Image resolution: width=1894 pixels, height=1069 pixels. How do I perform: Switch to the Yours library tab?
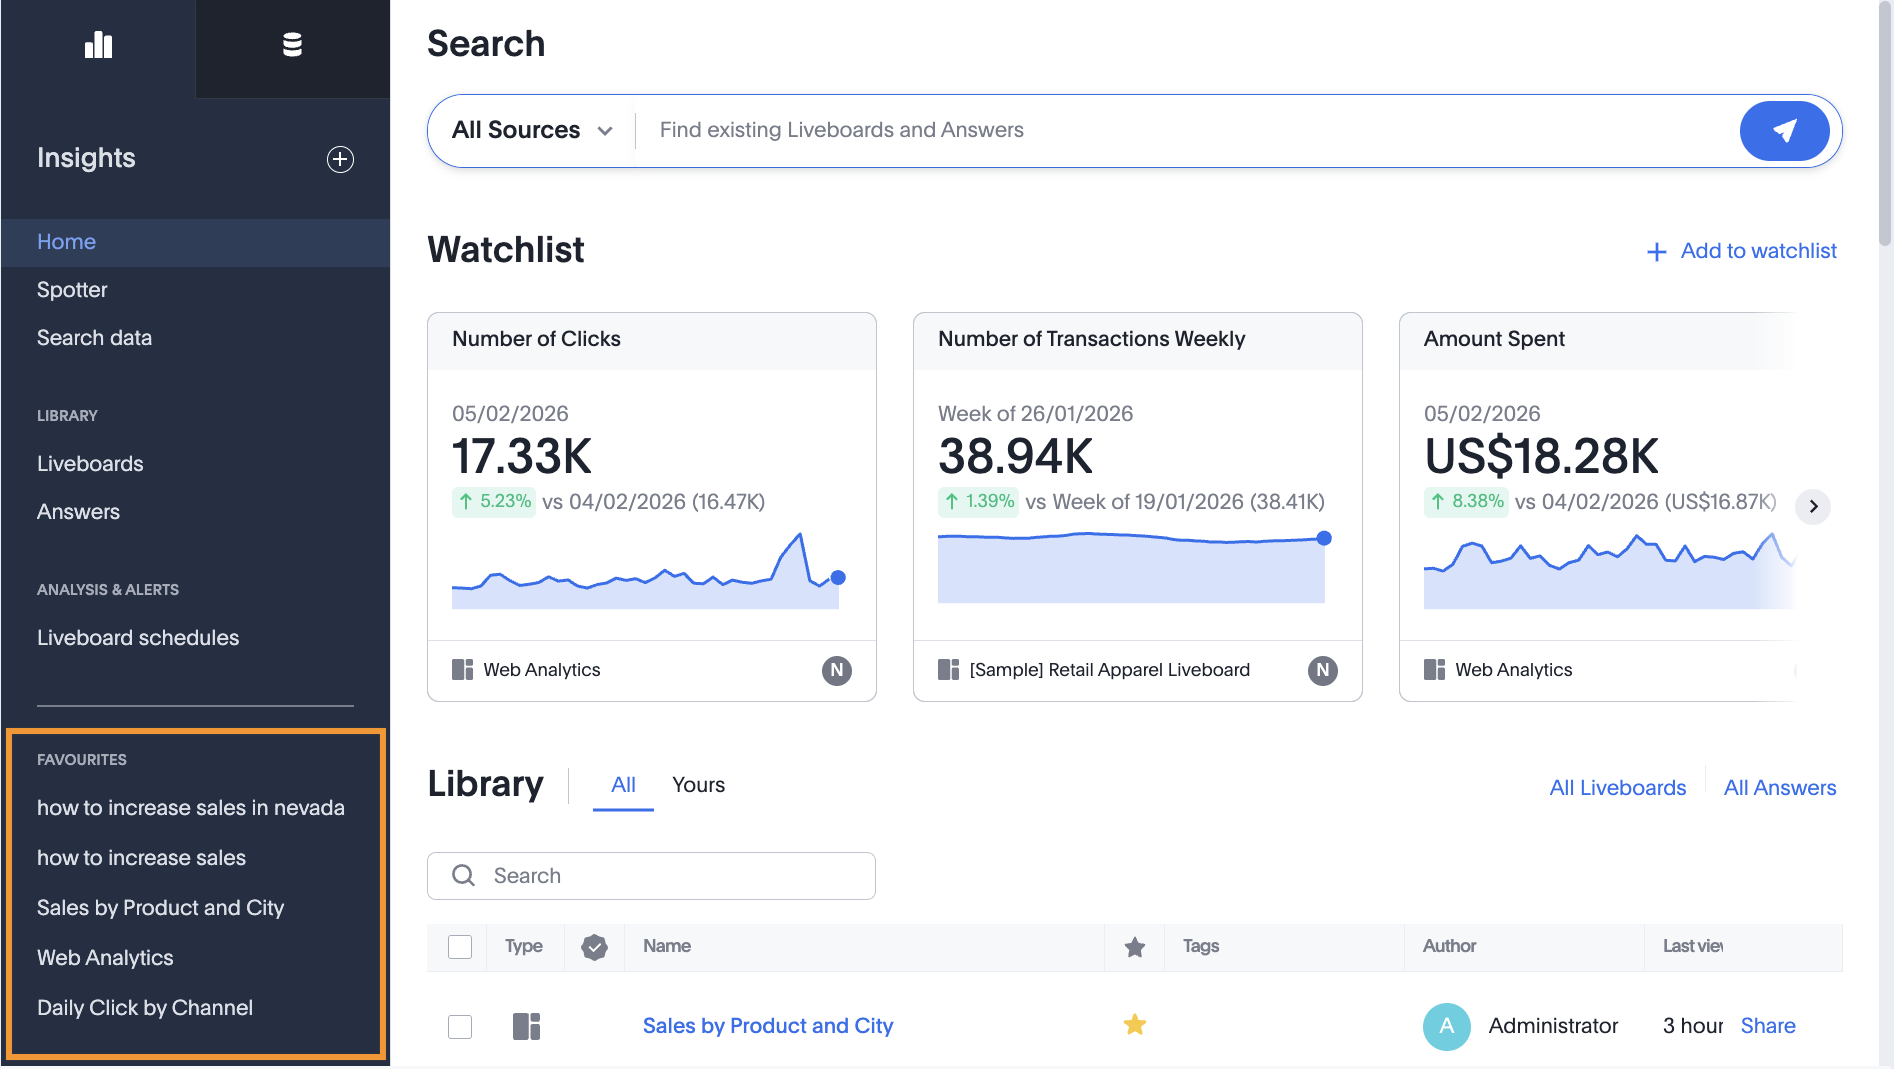pos(698,785)
